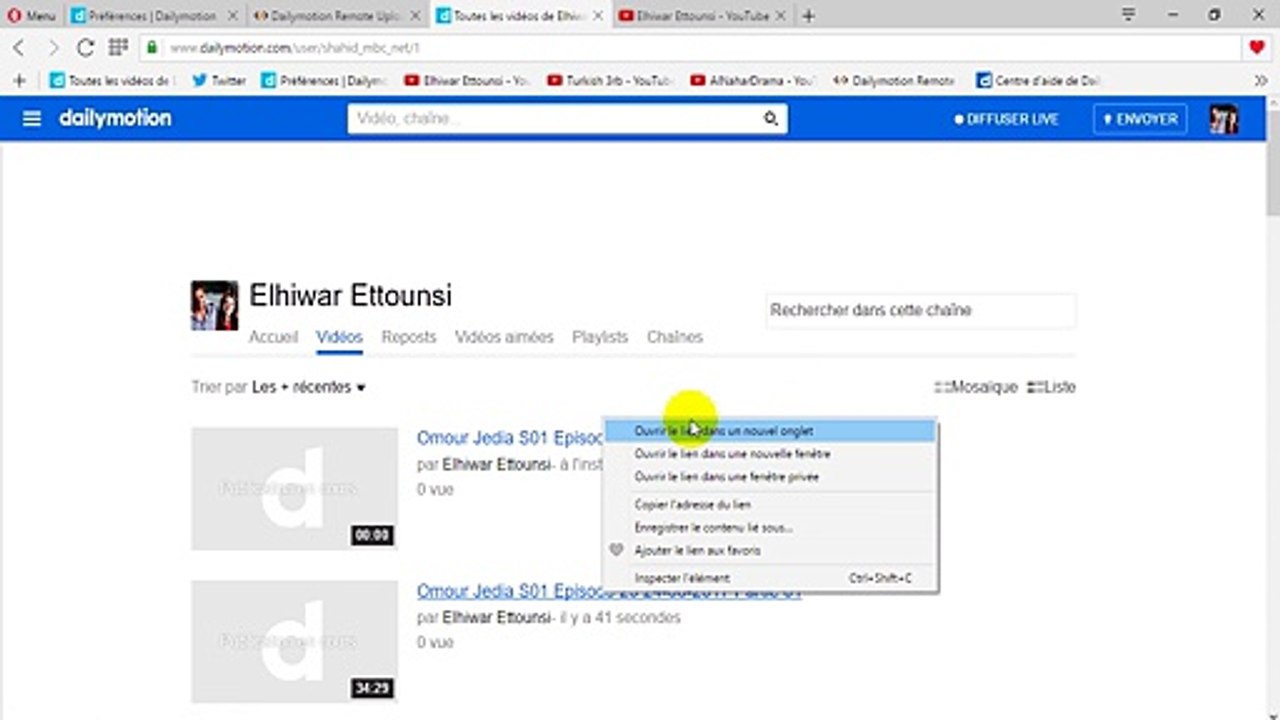Image resolution: width=1280 pixels, height=720 pixels.
Task: Open the tab menu icon in title bar
Action: tap(1128, 15)
